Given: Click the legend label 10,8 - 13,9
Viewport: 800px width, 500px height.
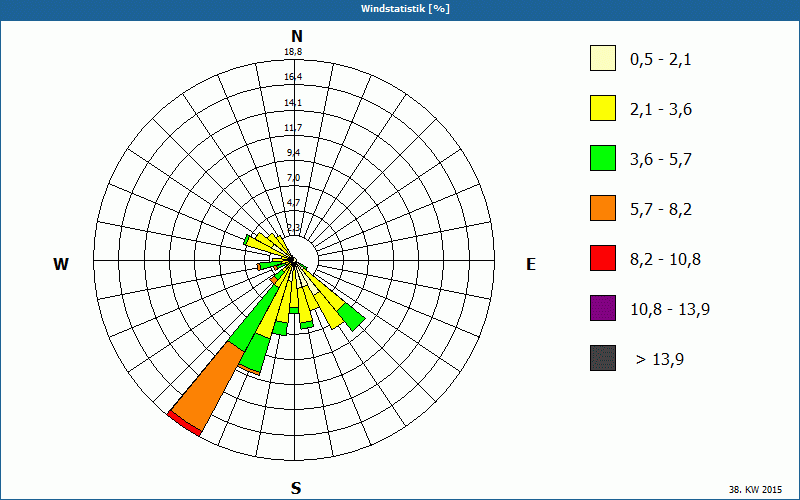Looking at the screenshot, I should (670, 310).
